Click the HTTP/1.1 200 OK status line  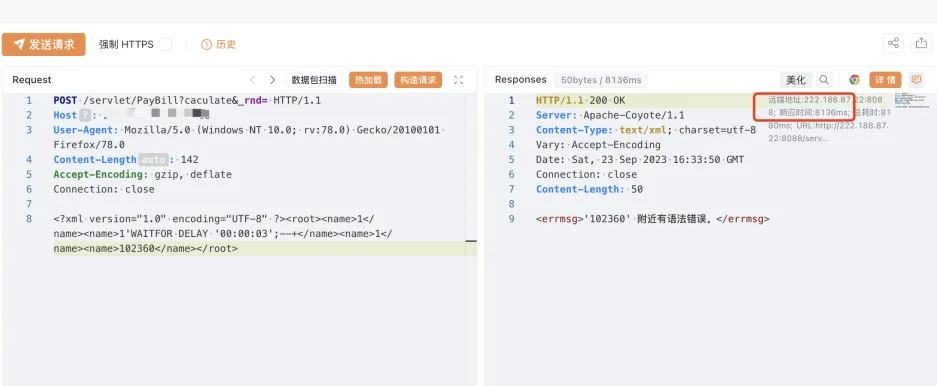coord(581,100)
